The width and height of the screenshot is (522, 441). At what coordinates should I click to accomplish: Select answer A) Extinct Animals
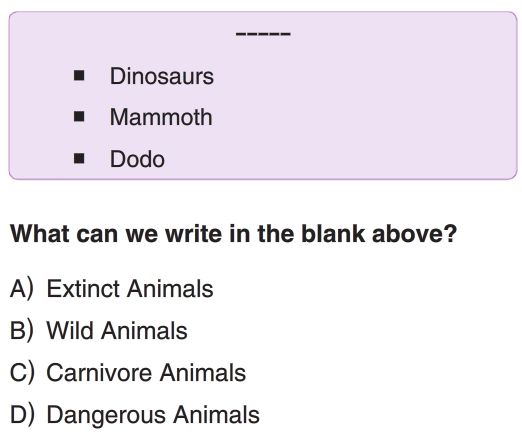click(x=112, y=289)
